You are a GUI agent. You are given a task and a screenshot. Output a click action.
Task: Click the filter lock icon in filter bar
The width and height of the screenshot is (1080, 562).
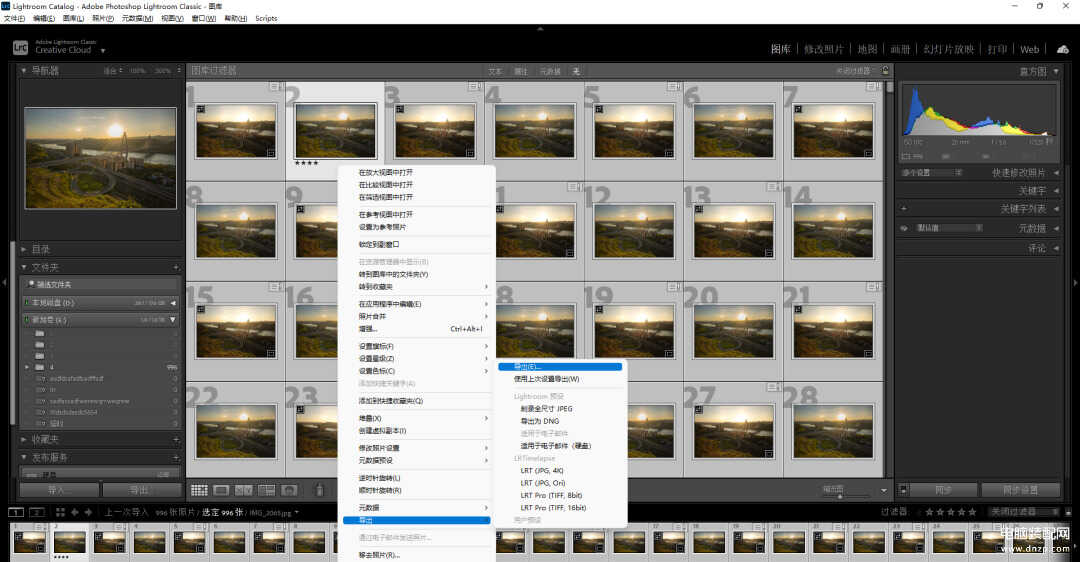(x=885, y=70)
